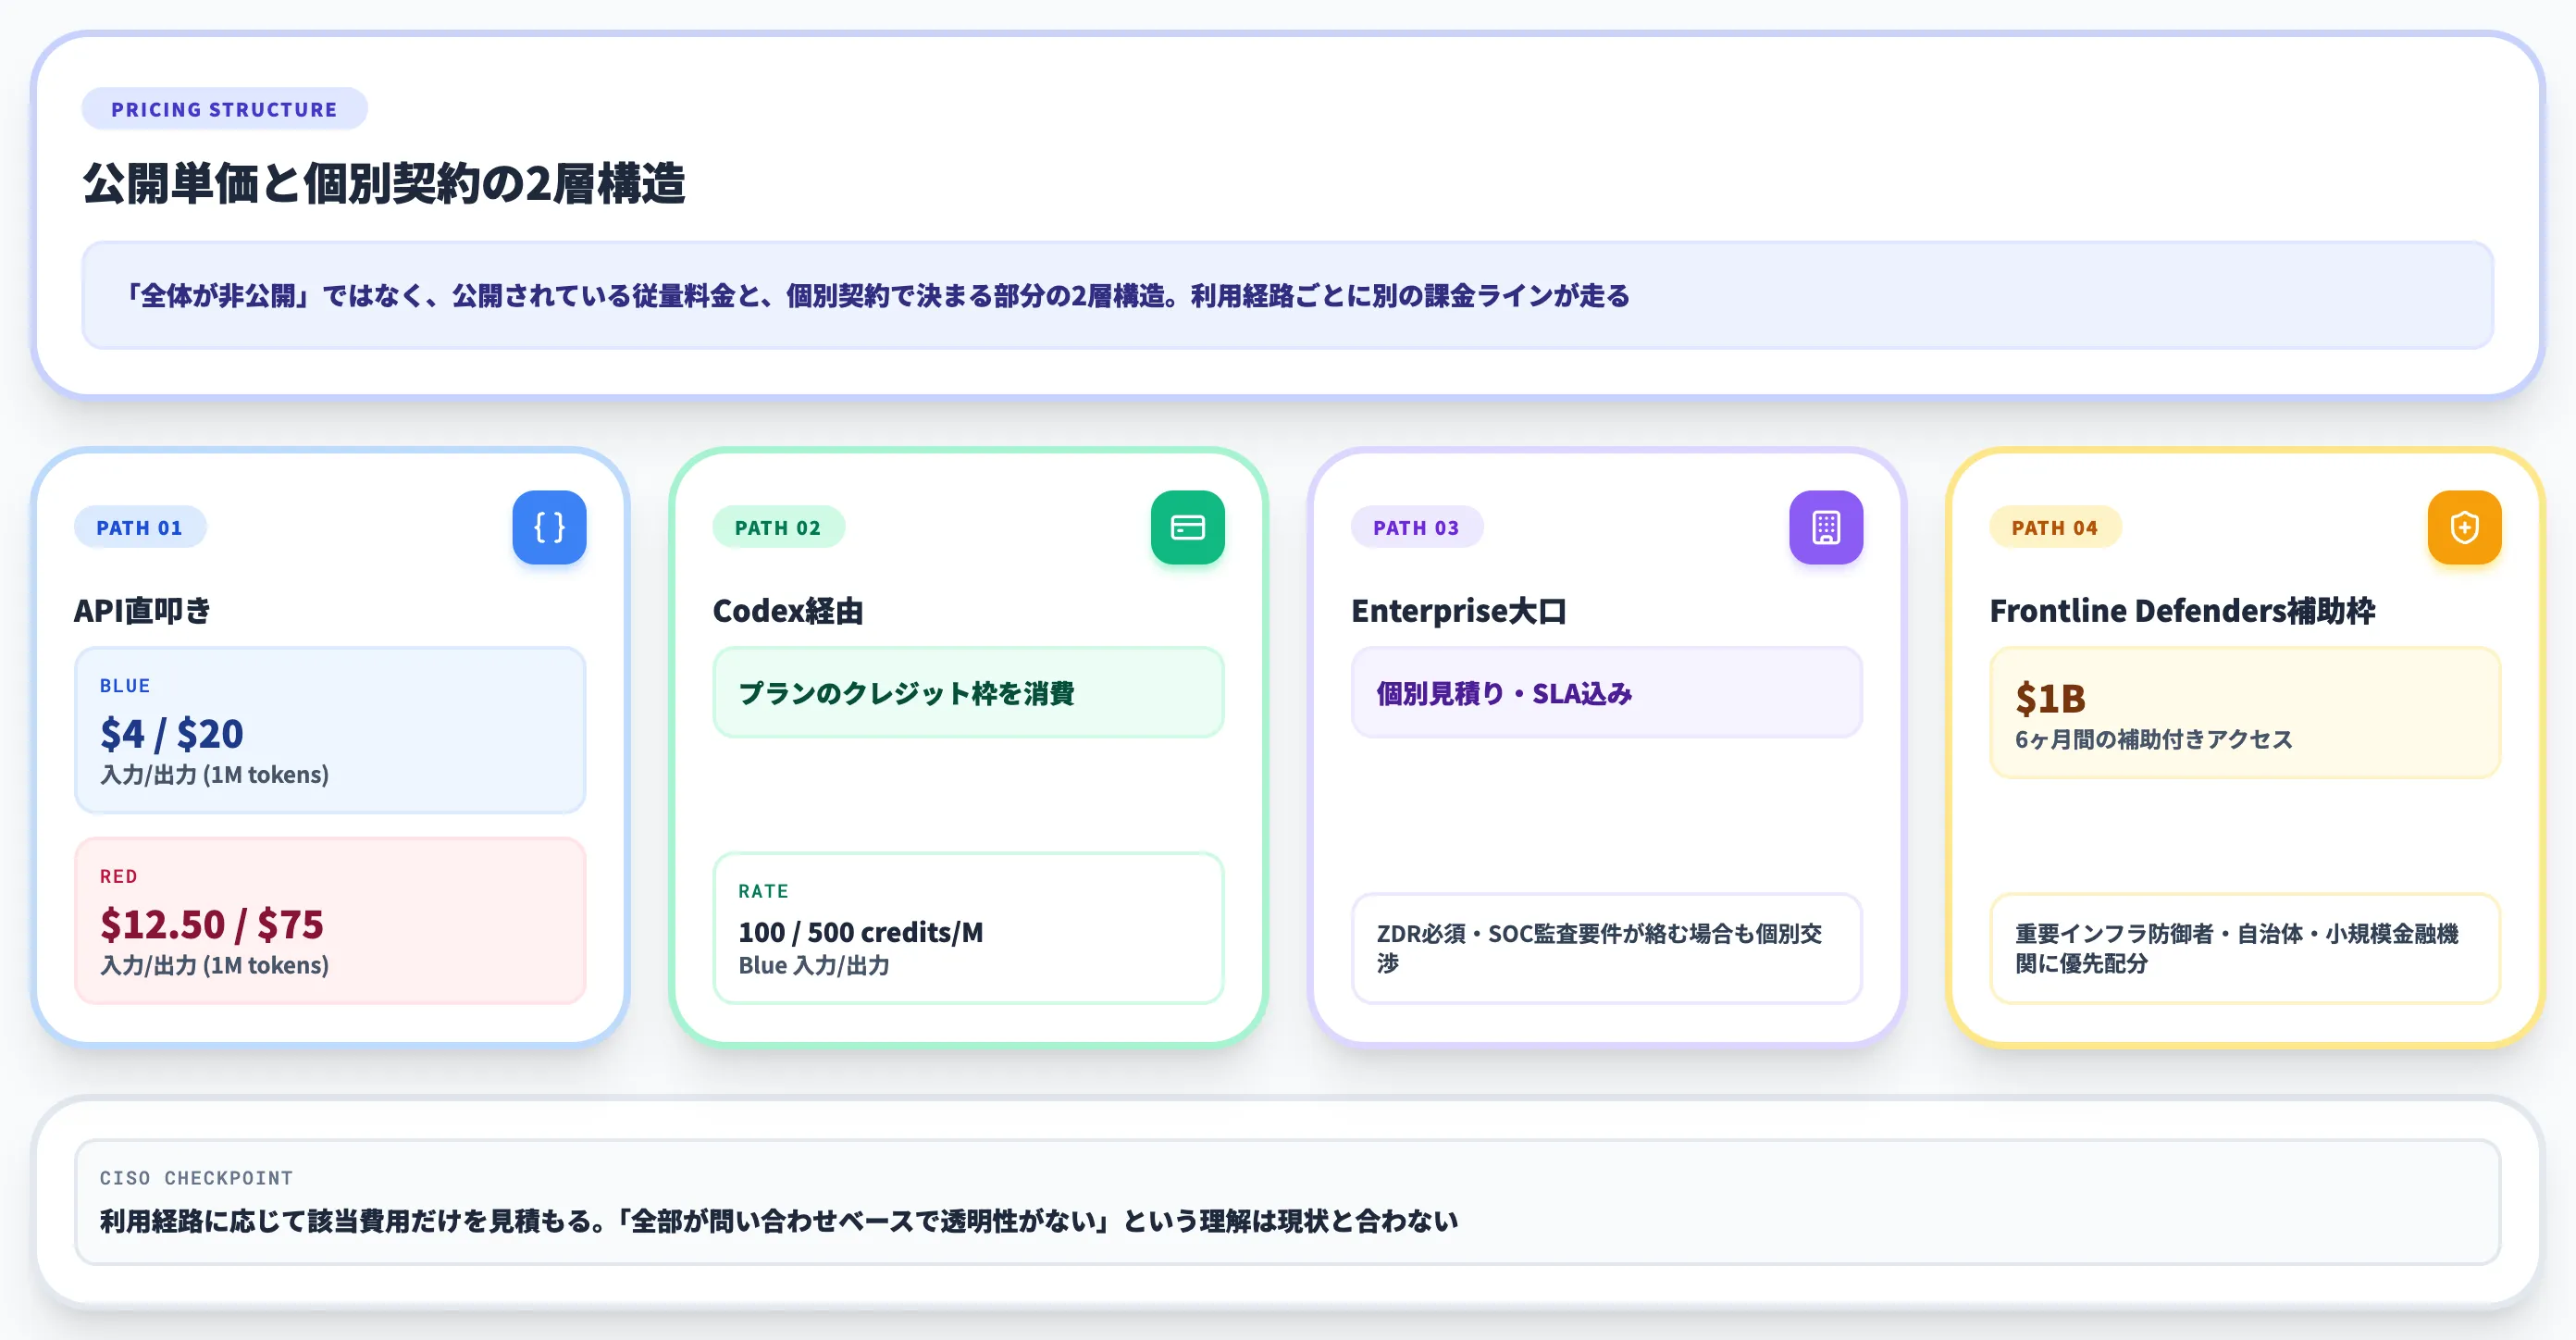
Task: Select the PATH 02 badge
Action: pyautogui.click(x=778, y=527)
